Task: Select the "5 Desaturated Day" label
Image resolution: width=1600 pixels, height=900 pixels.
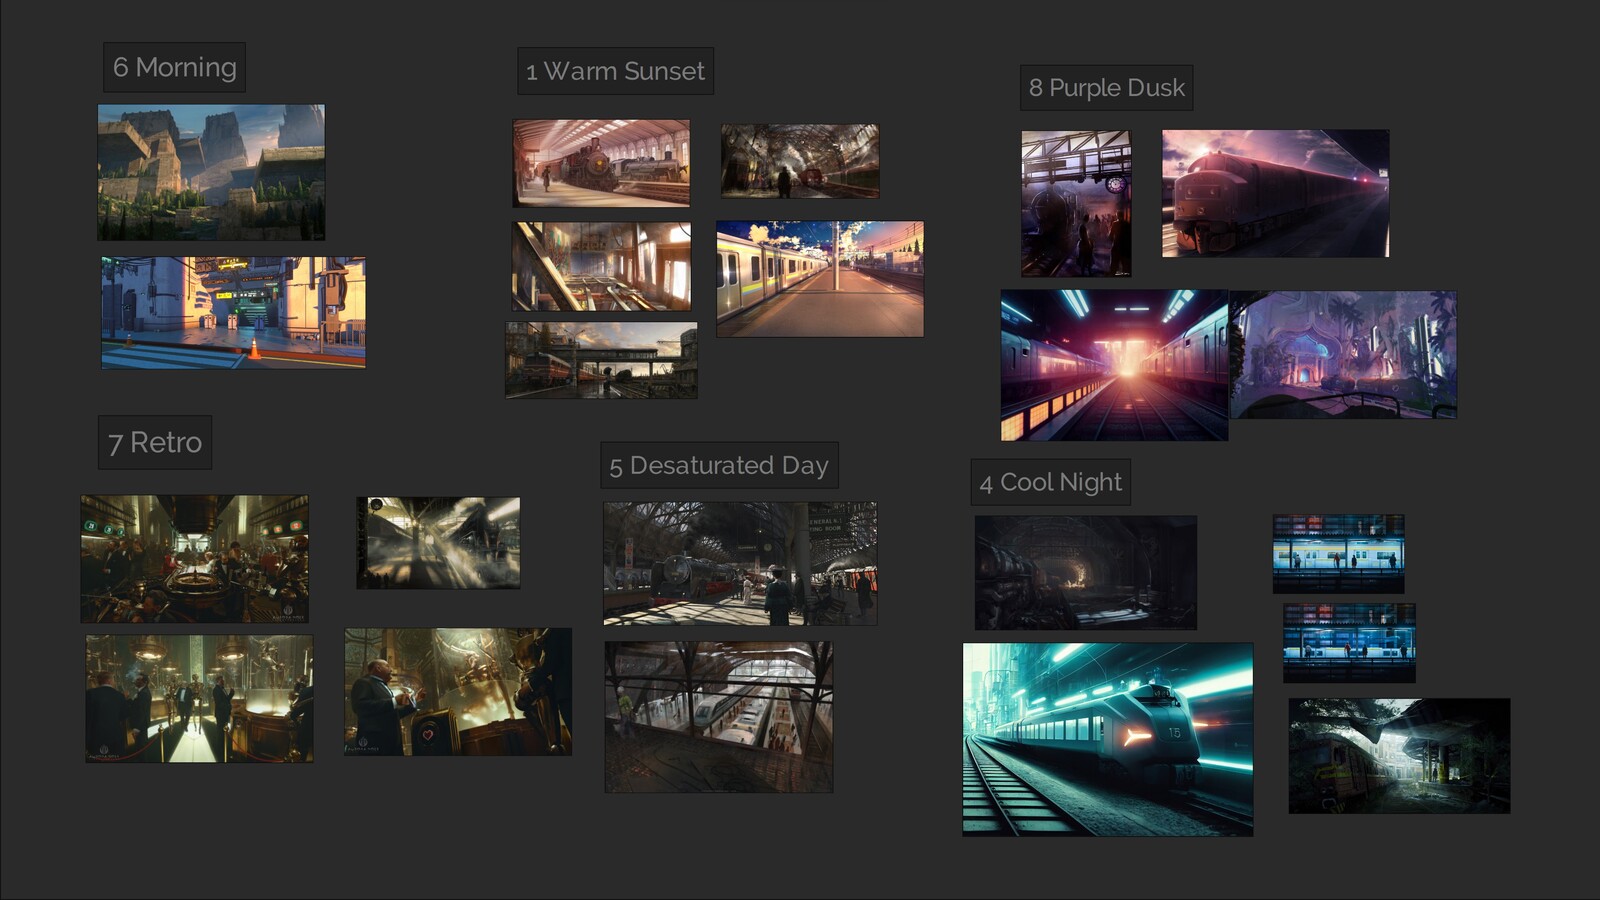Action: (x=719, y=465)
